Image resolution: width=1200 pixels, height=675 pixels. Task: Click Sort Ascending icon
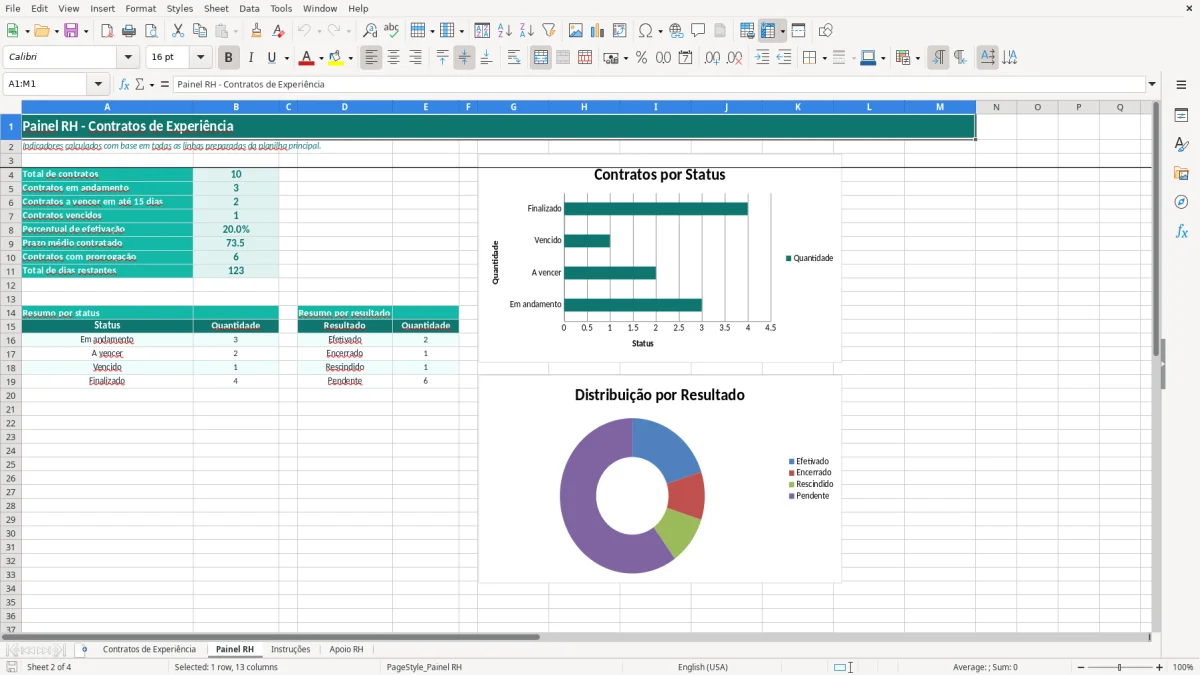(x=505, y=31)
